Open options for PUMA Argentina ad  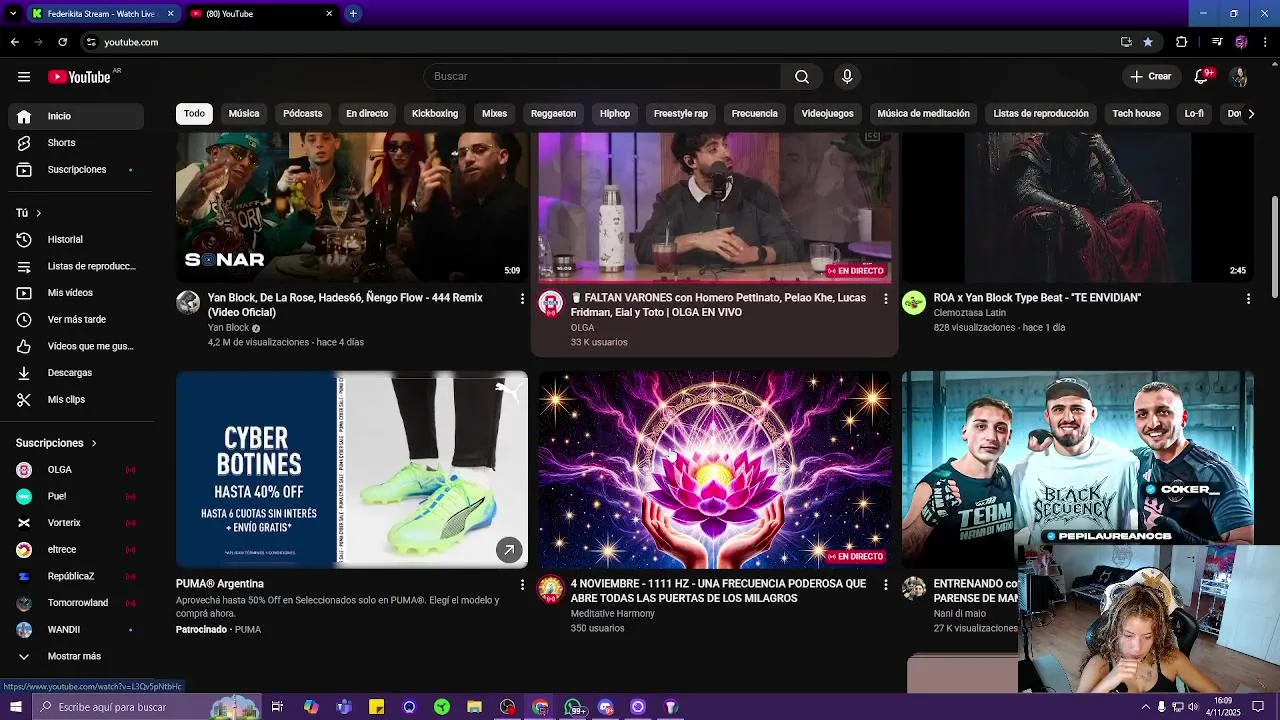(522, 585)
